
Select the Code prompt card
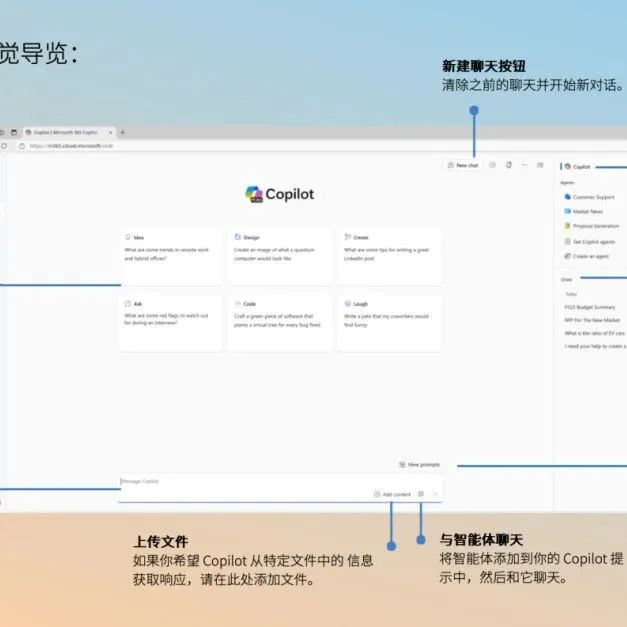(280, 323)
